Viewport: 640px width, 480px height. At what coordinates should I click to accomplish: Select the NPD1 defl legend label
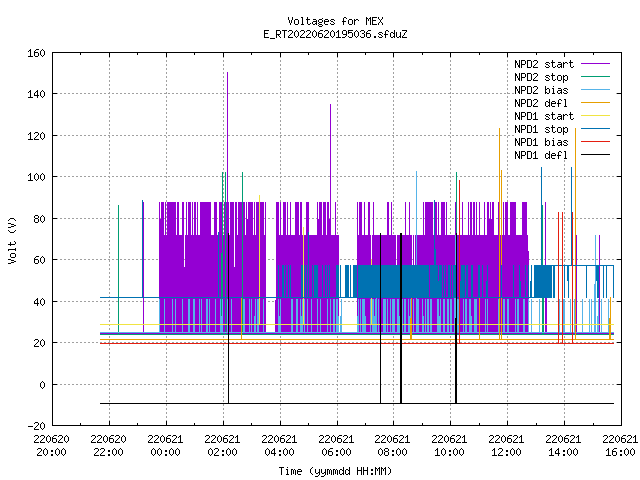point(541,156)
